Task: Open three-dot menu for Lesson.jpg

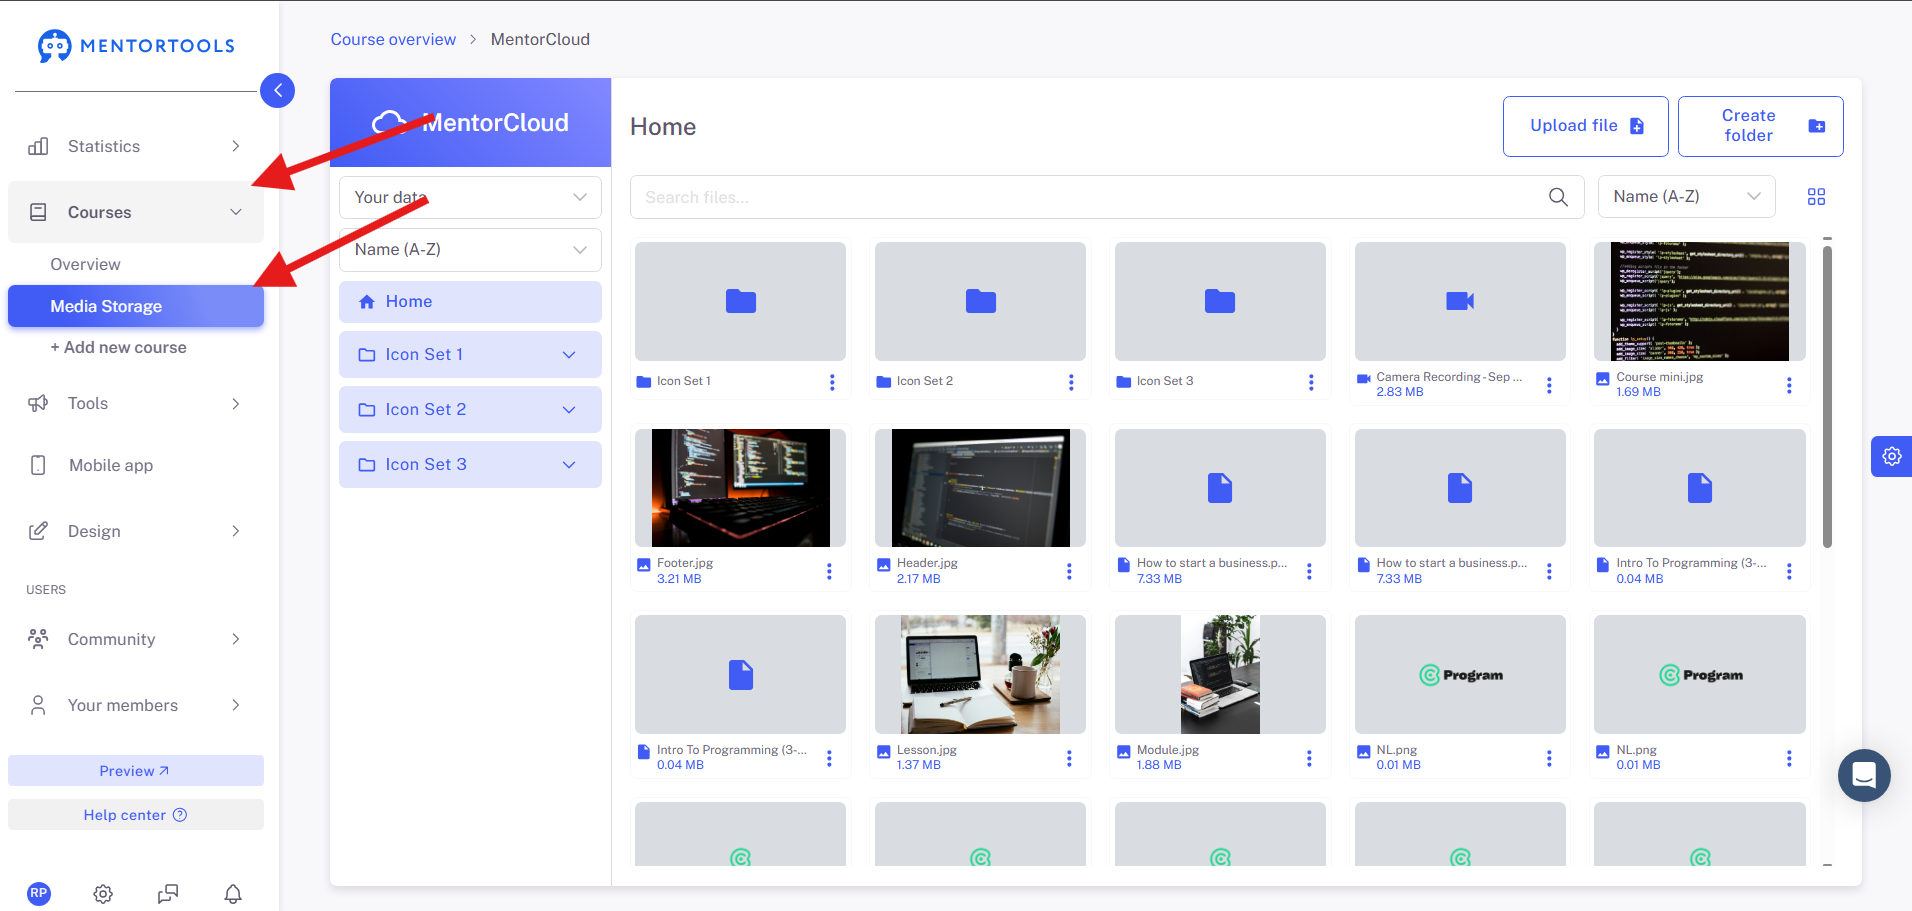Action: [x=1069, y=758]
